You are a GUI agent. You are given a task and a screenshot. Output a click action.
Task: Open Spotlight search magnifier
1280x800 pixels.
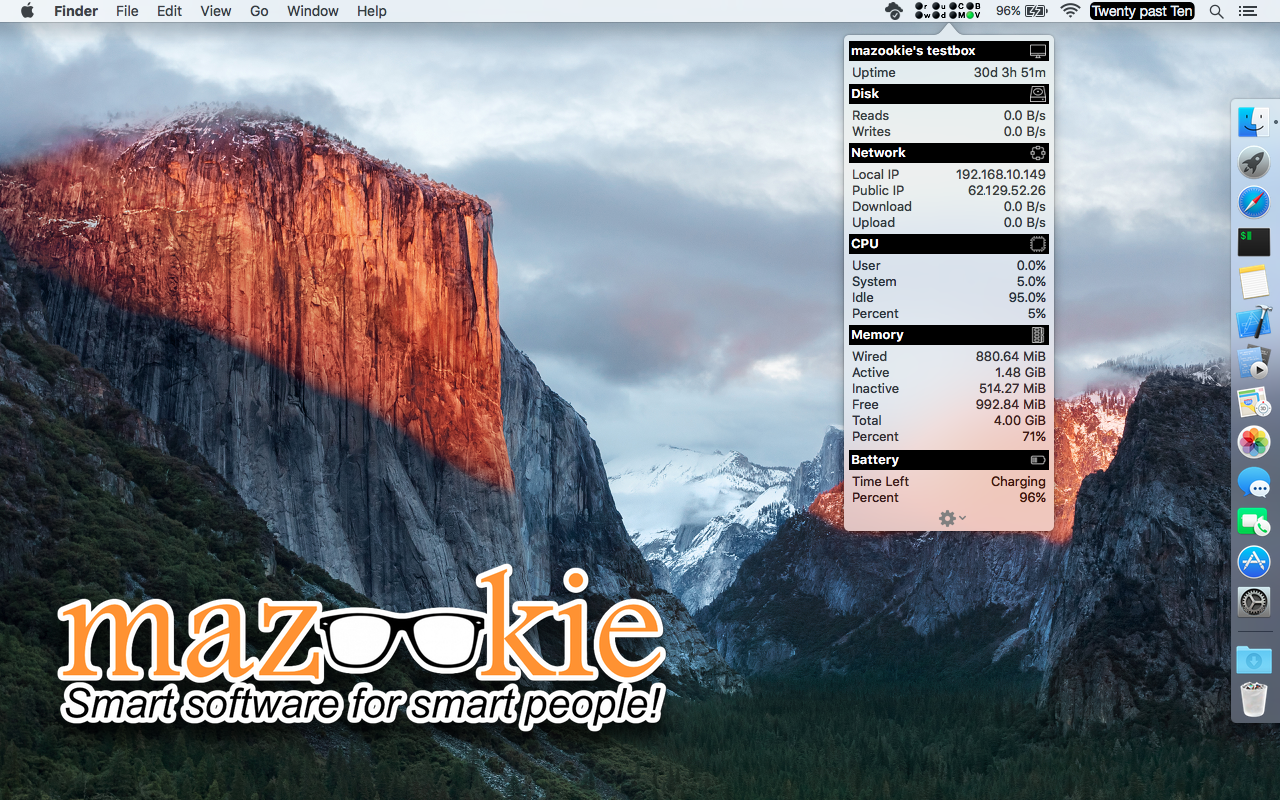point(1216,11)
